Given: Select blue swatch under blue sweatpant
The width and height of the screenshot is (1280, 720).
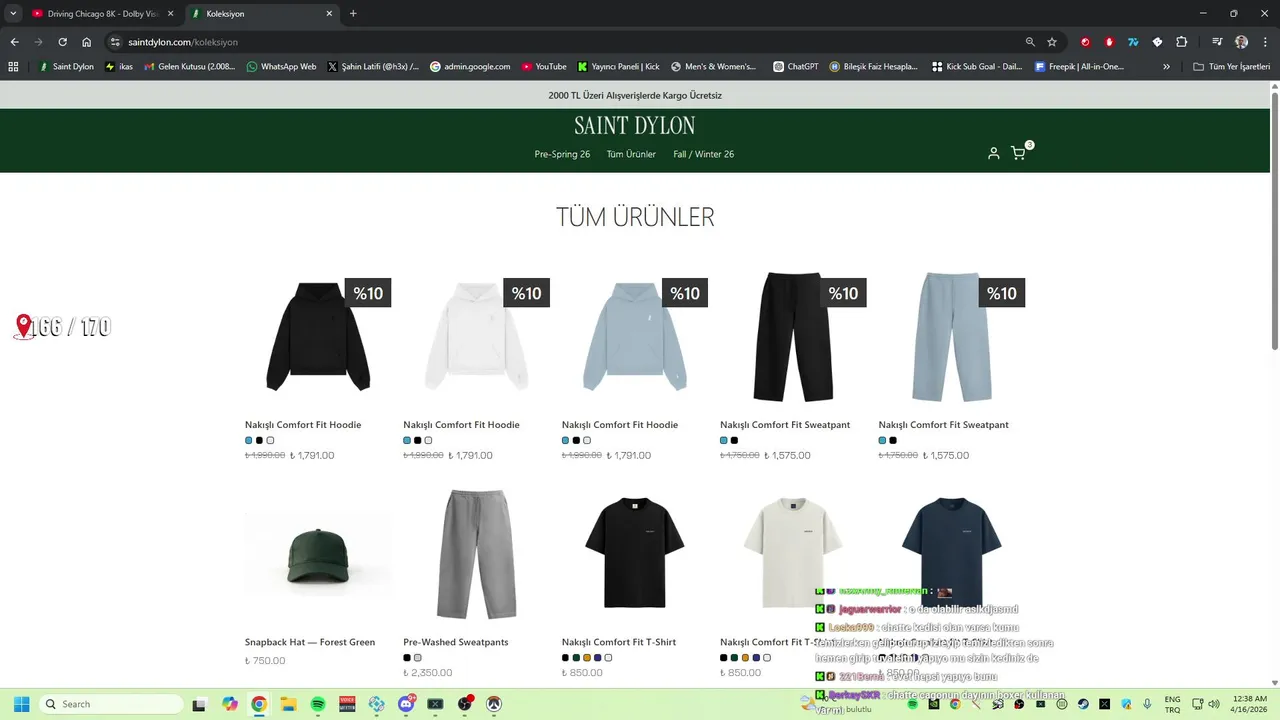Looking at the screenshot, I should click(x=882, y=440).
